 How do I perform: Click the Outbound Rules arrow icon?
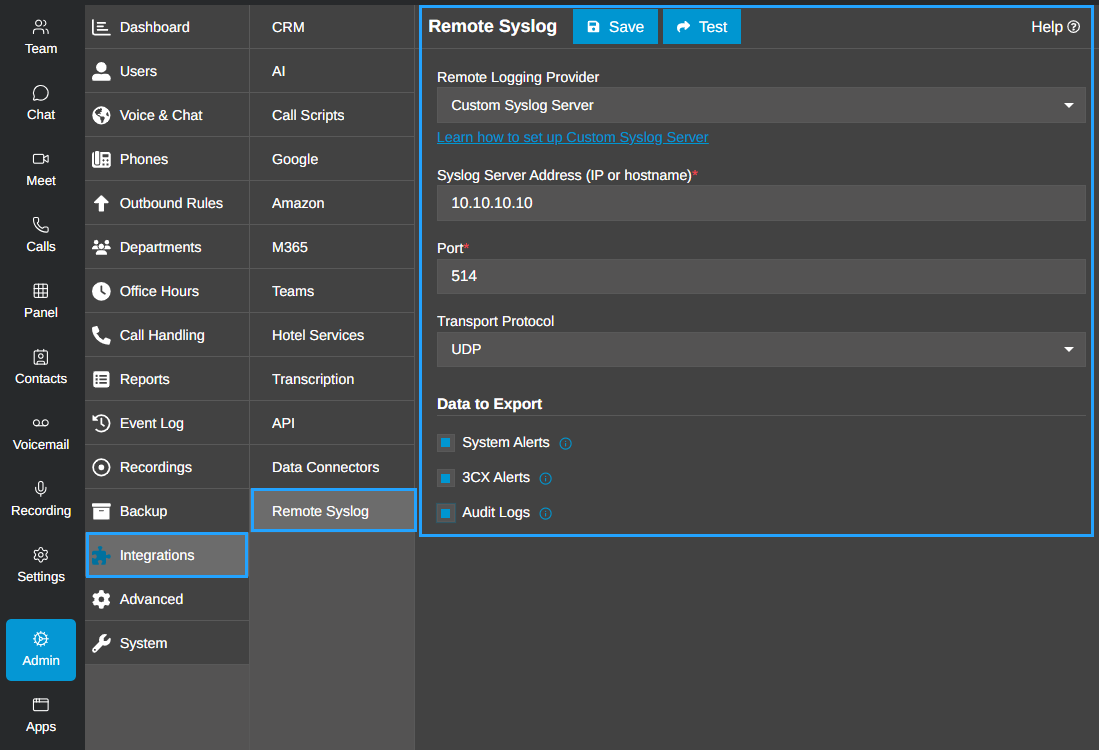(x=102, y=203)
